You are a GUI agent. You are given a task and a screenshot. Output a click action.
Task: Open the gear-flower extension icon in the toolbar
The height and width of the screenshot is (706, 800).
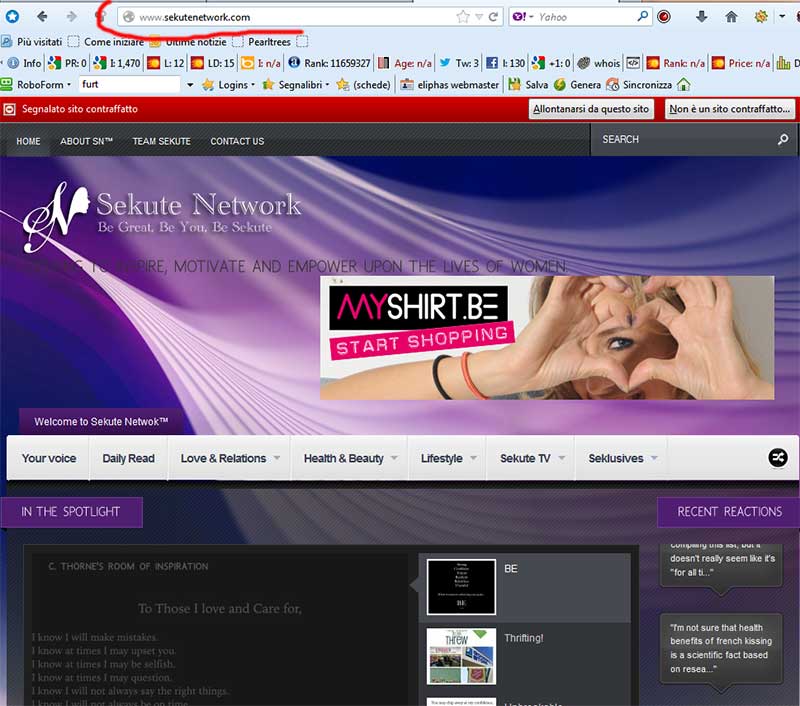(761, 17)
